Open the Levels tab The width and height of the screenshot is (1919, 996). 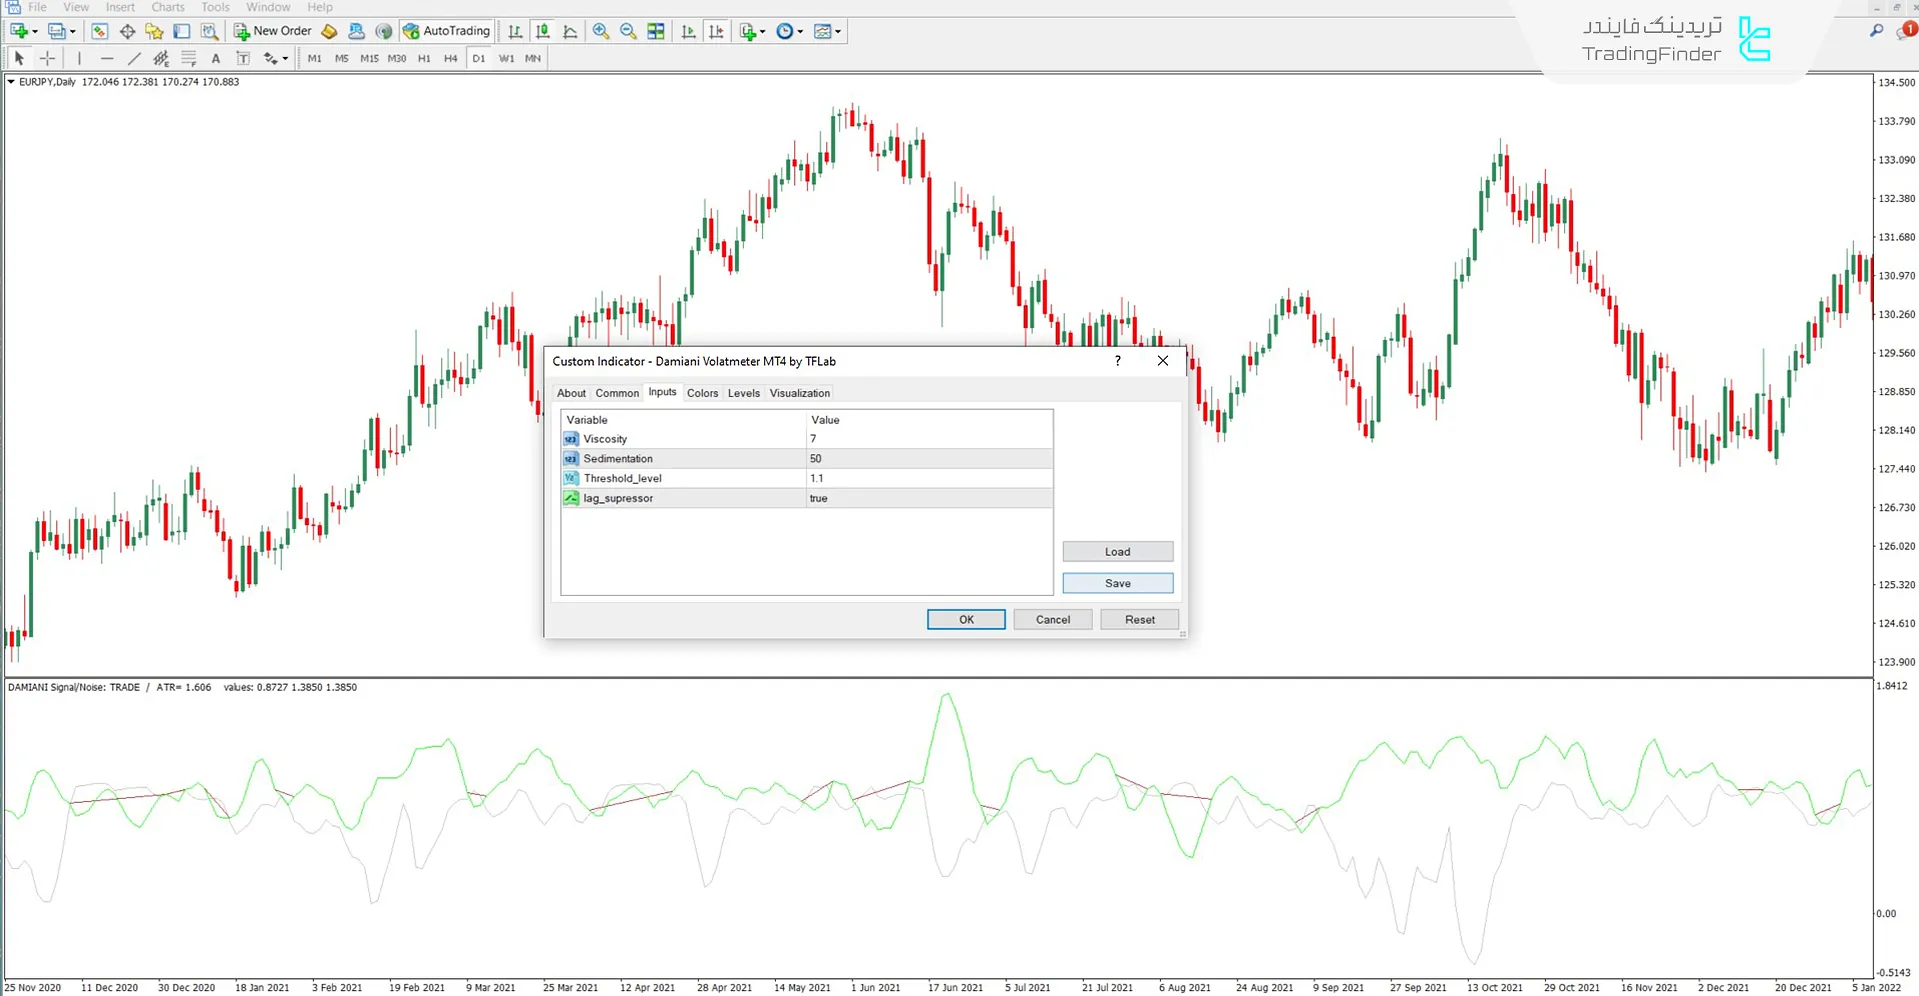(743, 393)
